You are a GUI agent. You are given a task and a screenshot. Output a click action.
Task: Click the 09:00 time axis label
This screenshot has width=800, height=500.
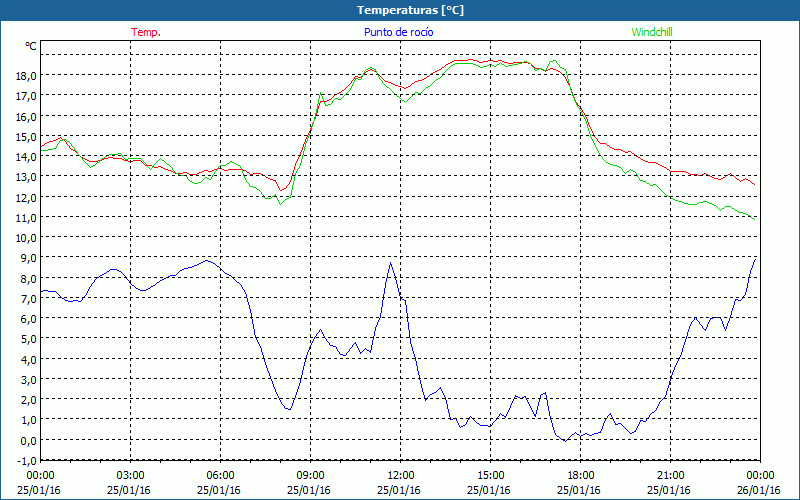pyautogui.click(x=310, y=476)
